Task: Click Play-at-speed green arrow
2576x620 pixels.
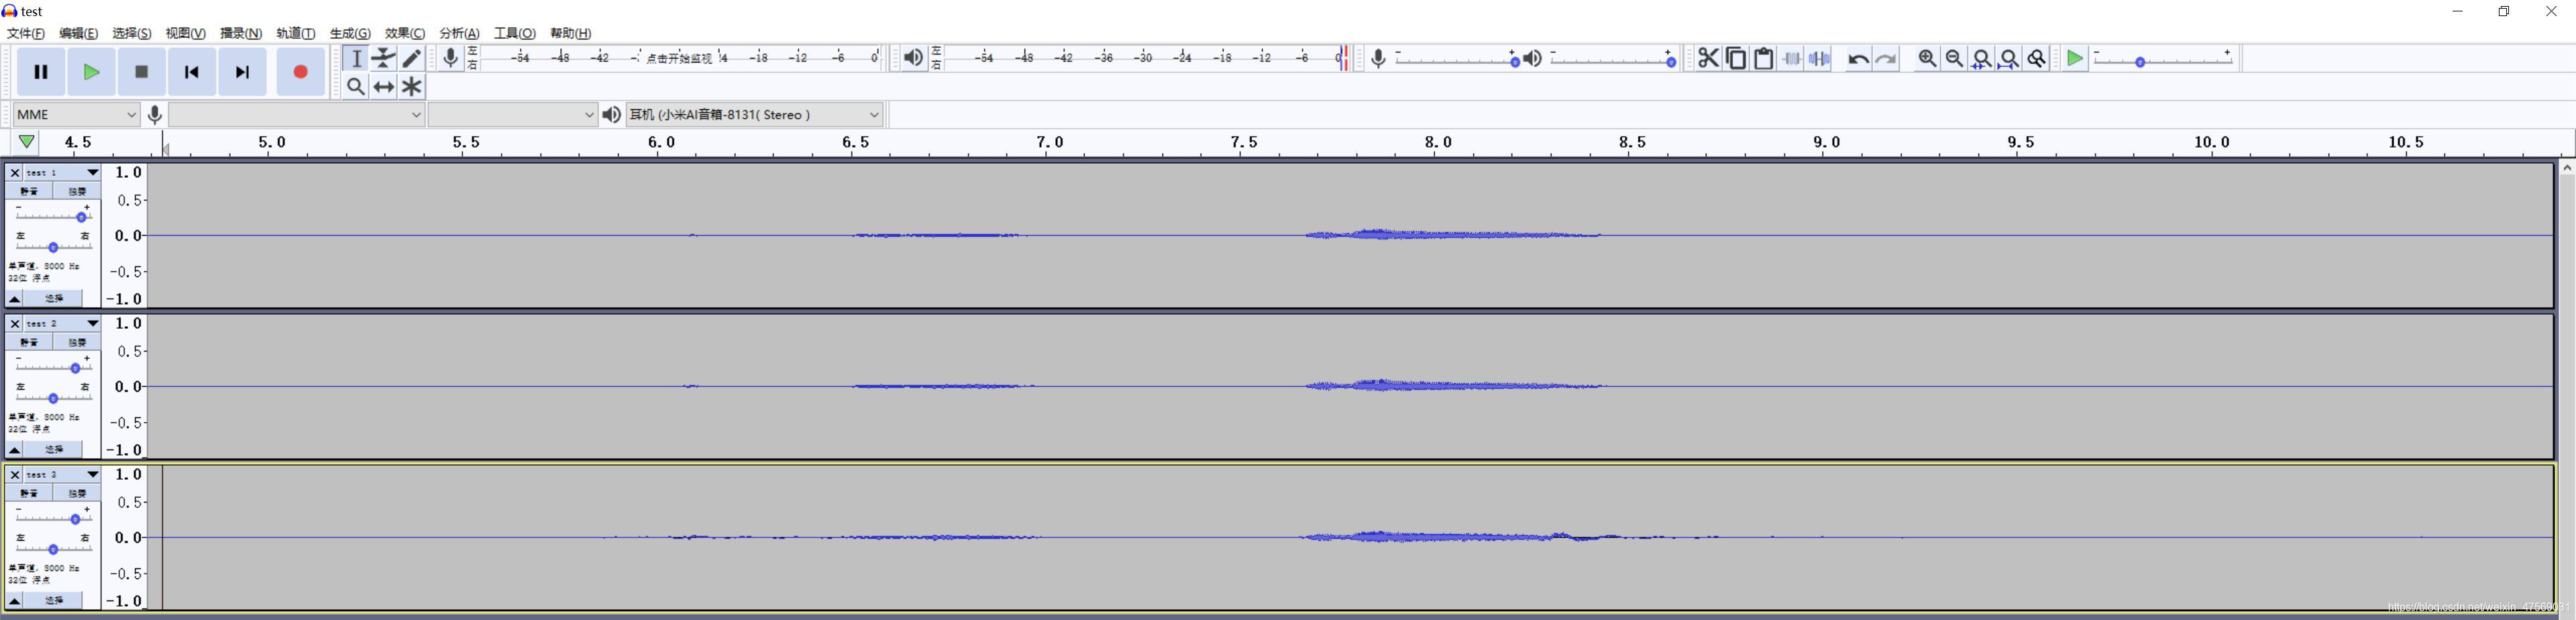Action: click(x=2075, y=59)
